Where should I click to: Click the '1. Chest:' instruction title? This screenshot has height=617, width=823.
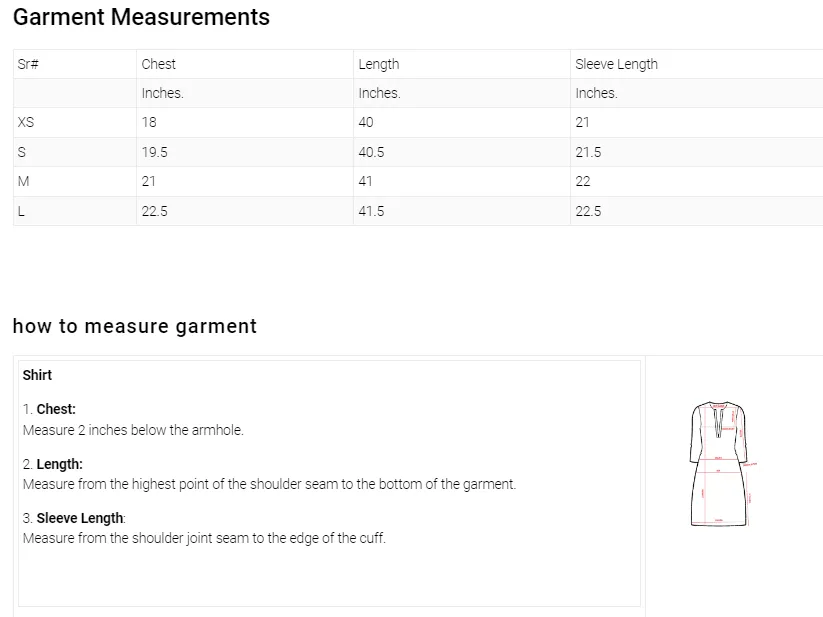click(50, 409)
